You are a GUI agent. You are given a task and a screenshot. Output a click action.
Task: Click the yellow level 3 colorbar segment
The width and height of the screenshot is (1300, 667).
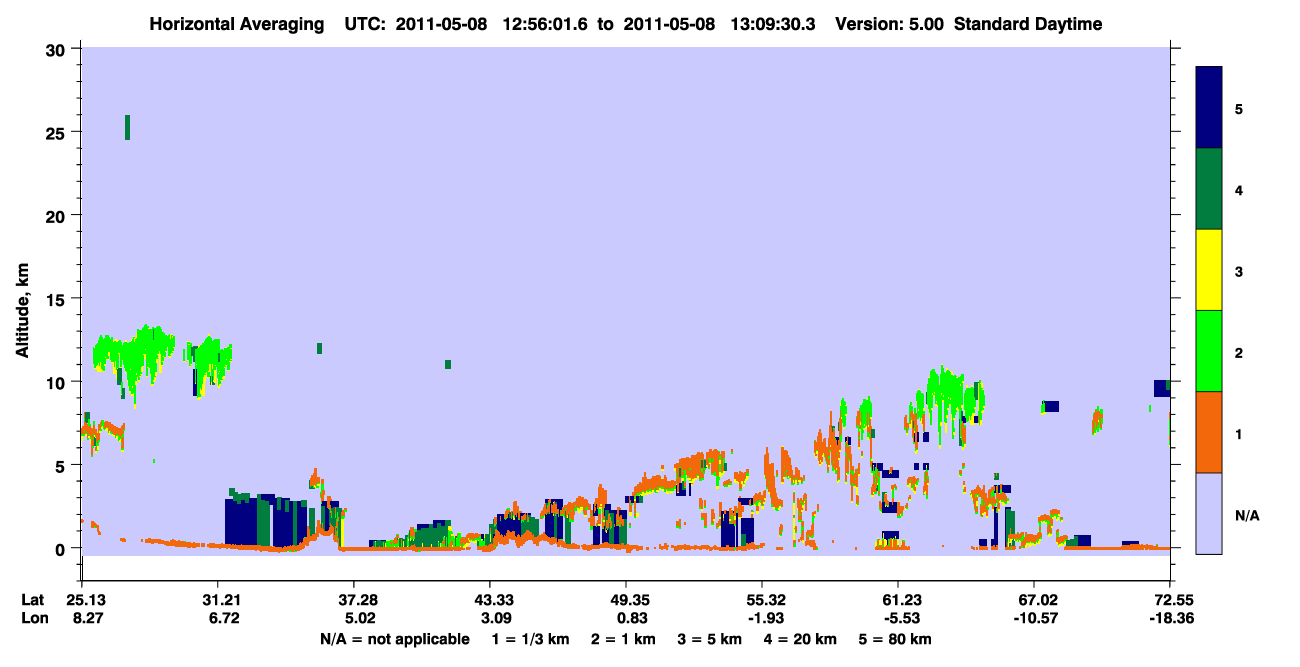click(1209, 270)
